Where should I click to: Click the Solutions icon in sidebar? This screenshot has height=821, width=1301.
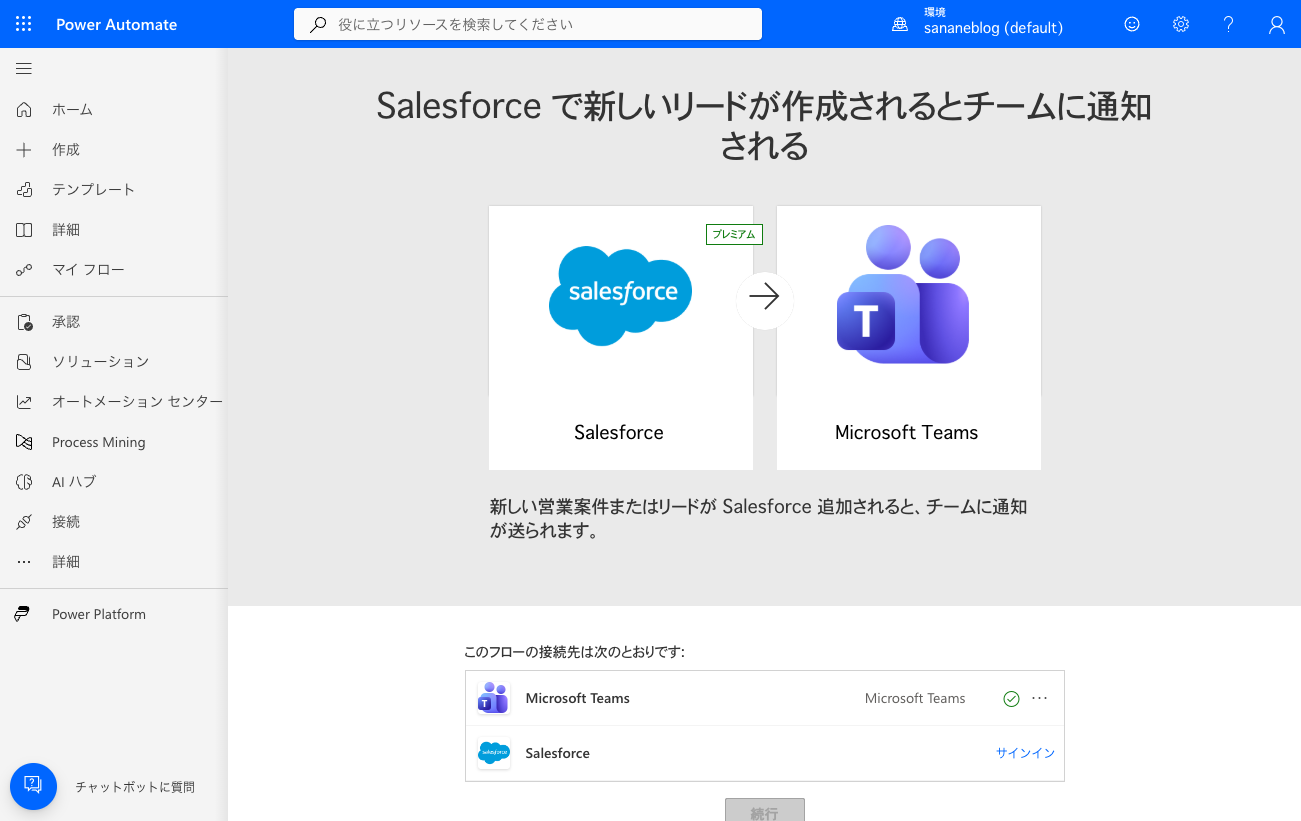point(24,362)
